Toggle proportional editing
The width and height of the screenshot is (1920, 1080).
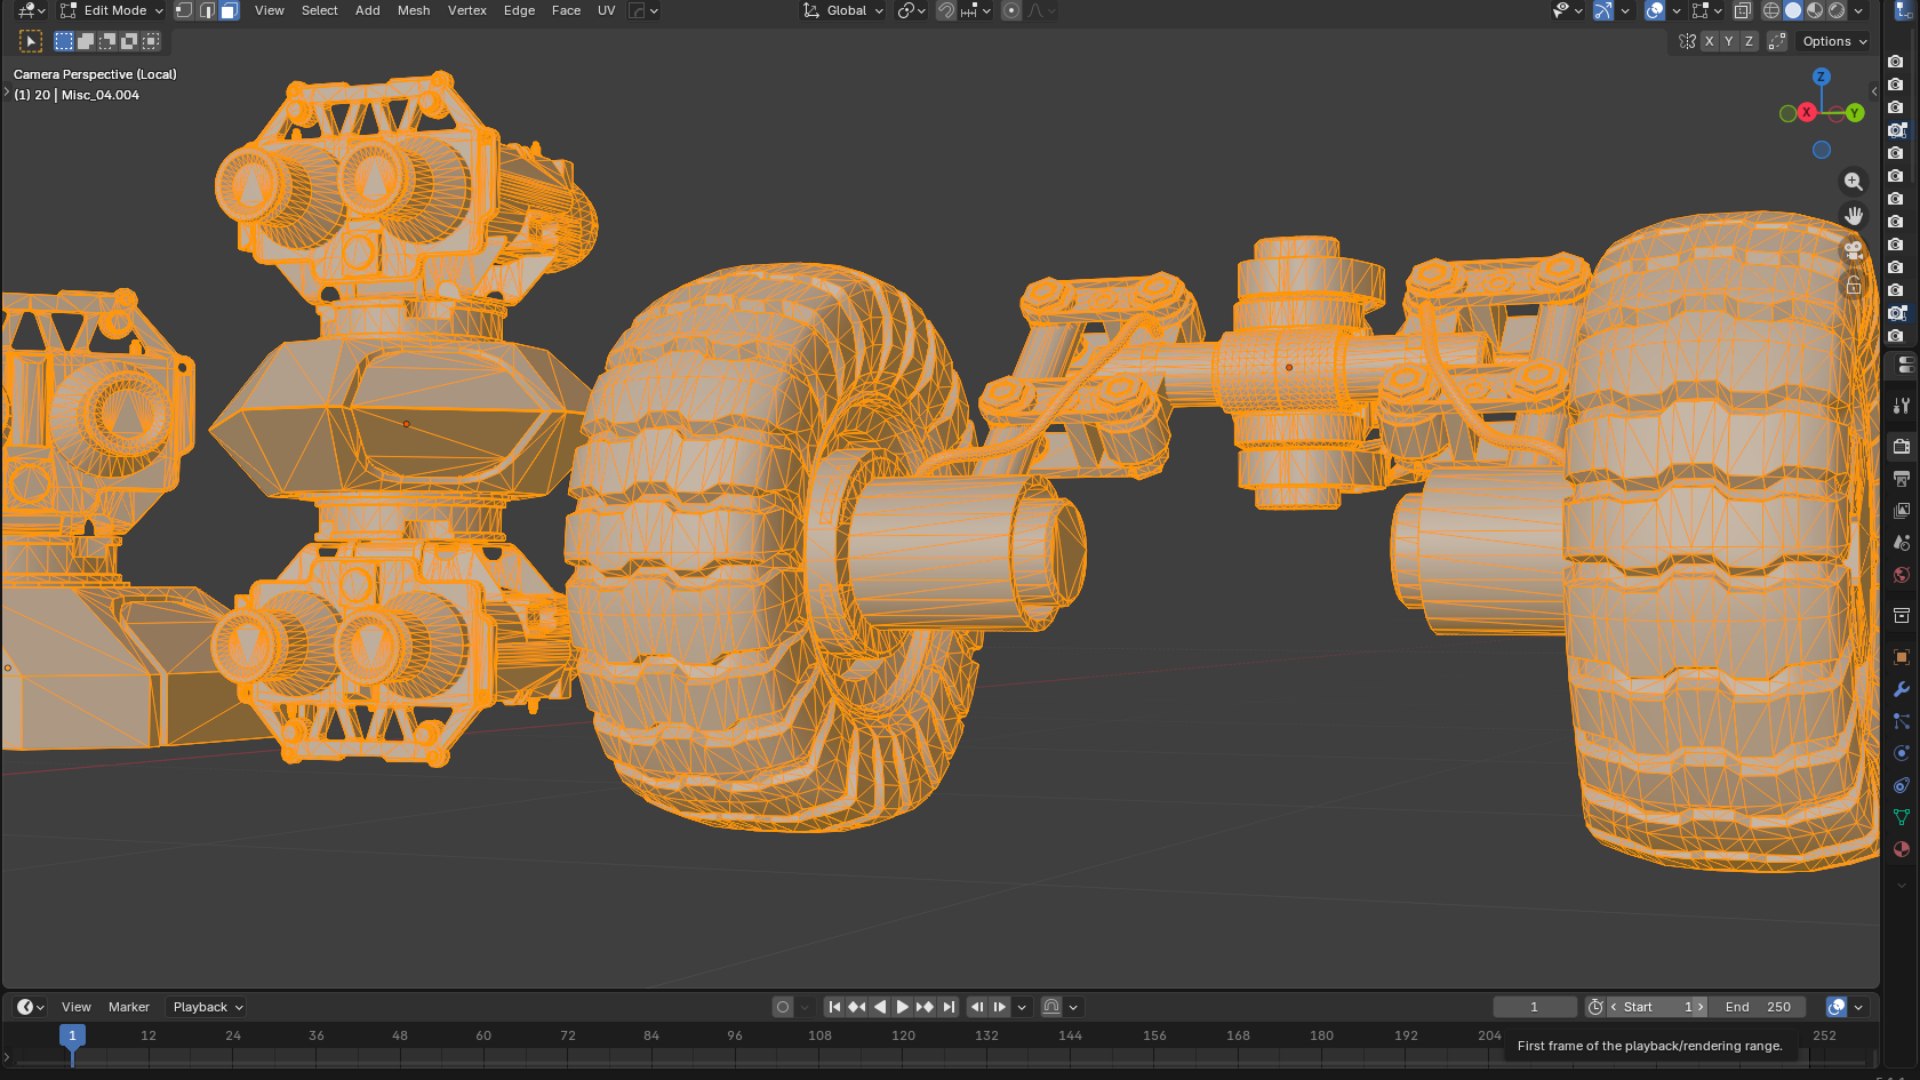click(x=1011, y=11)
